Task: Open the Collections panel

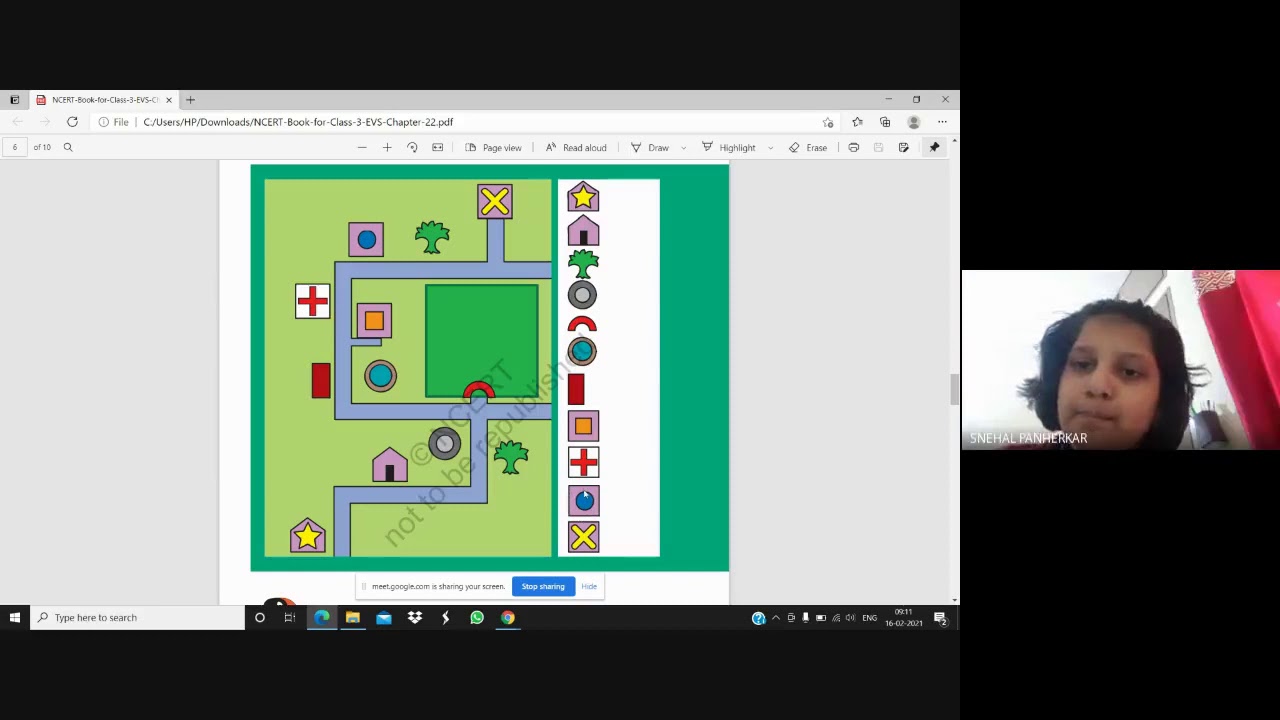Action: 885,122
